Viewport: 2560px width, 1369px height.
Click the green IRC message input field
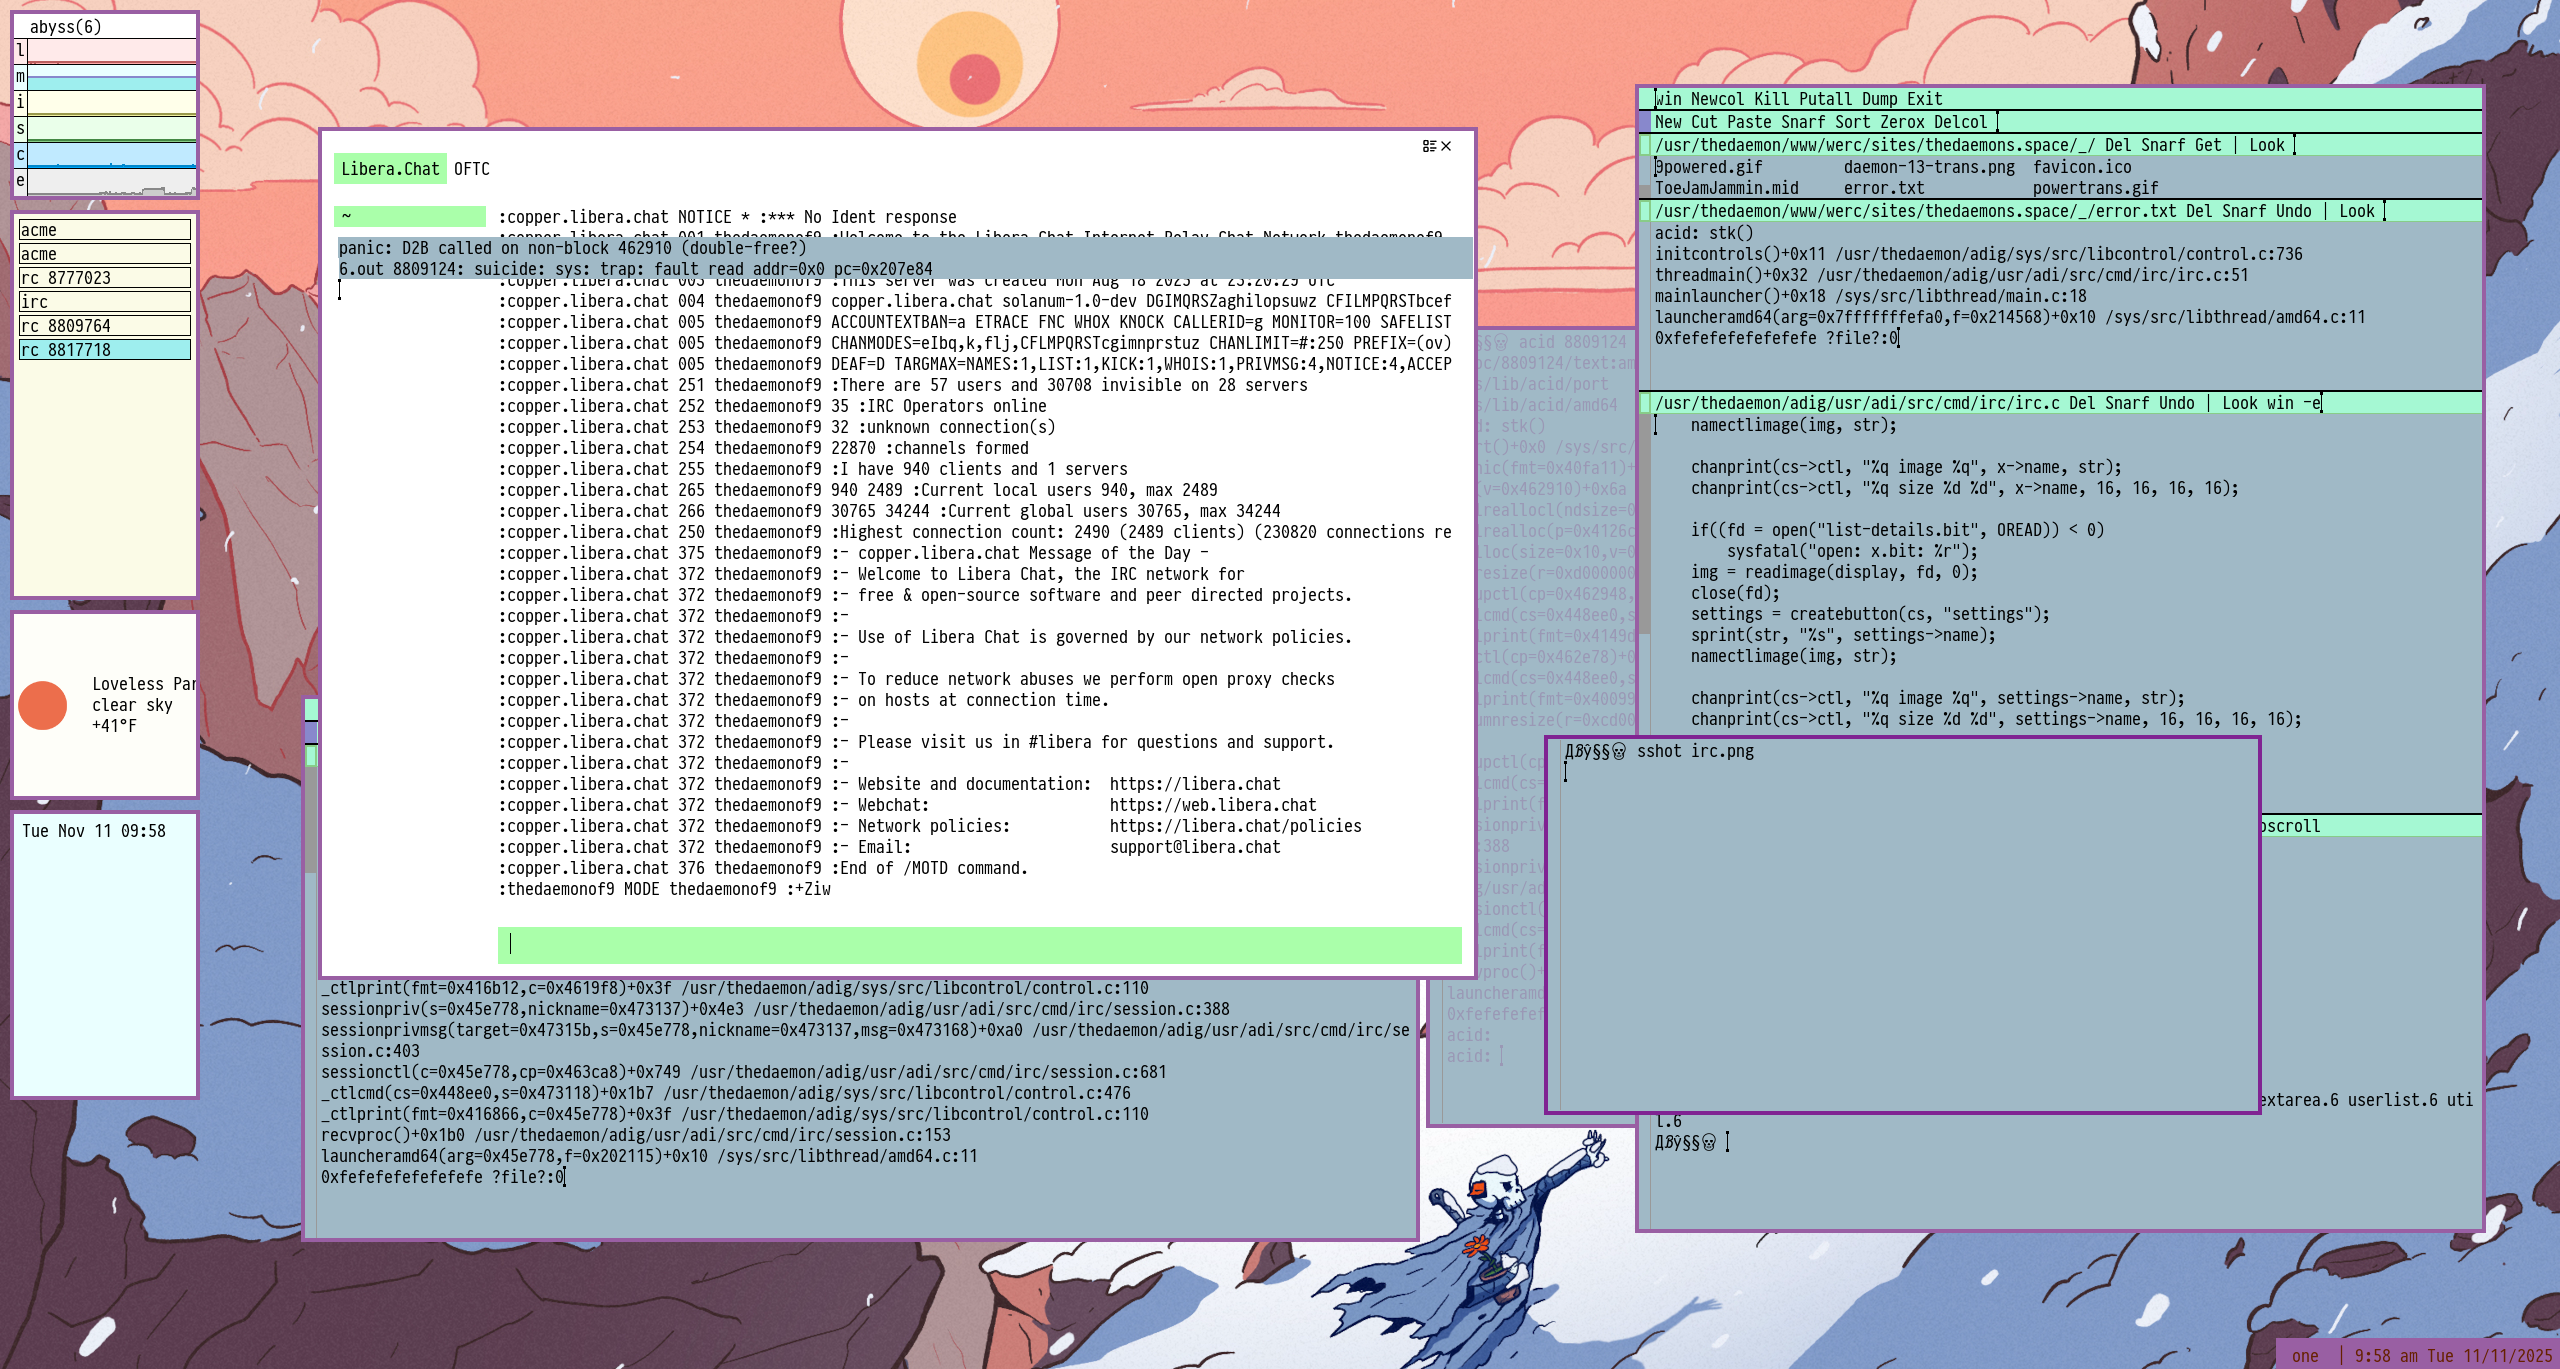(x=980, y=944)
